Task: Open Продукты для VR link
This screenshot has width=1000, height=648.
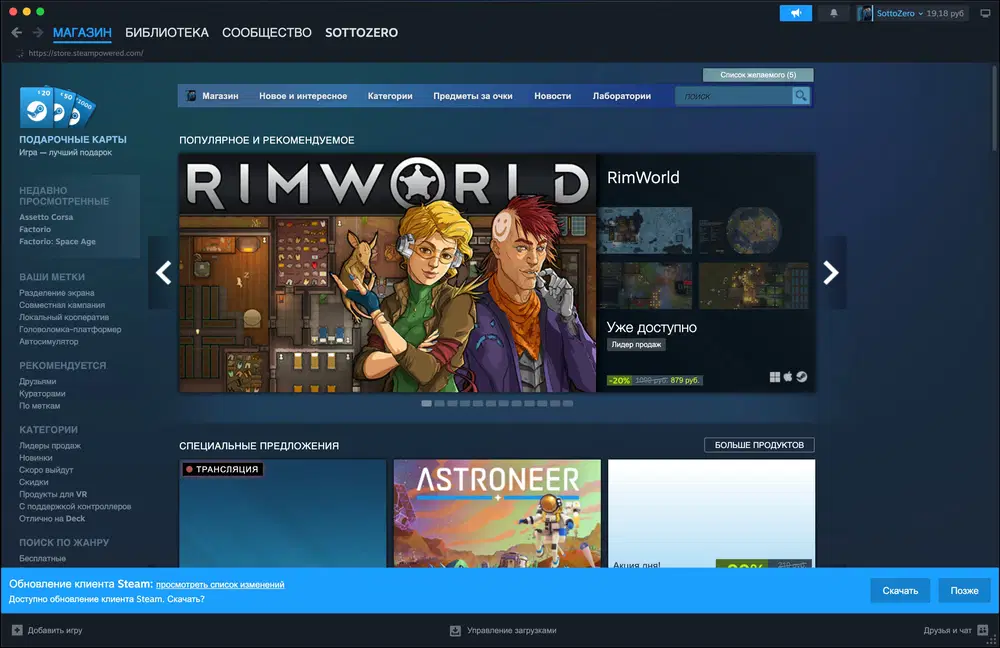Action: (53, 494)
